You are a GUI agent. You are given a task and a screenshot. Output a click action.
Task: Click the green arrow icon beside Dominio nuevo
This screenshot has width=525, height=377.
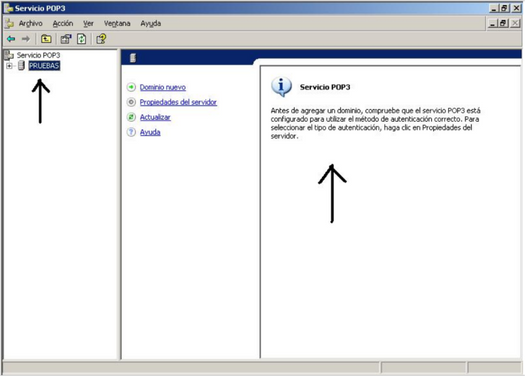click(x=131, y=87)
